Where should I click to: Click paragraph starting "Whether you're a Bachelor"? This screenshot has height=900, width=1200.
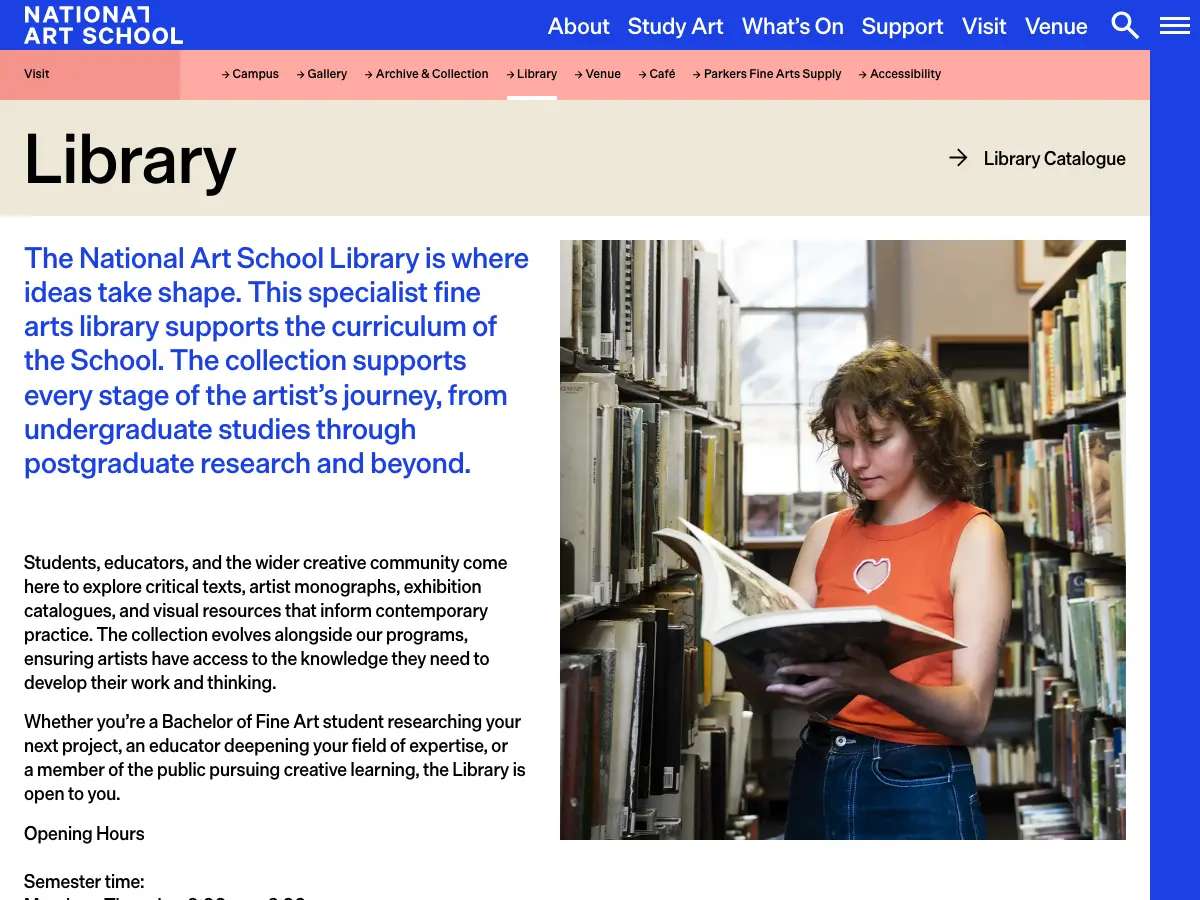point(275,758)
